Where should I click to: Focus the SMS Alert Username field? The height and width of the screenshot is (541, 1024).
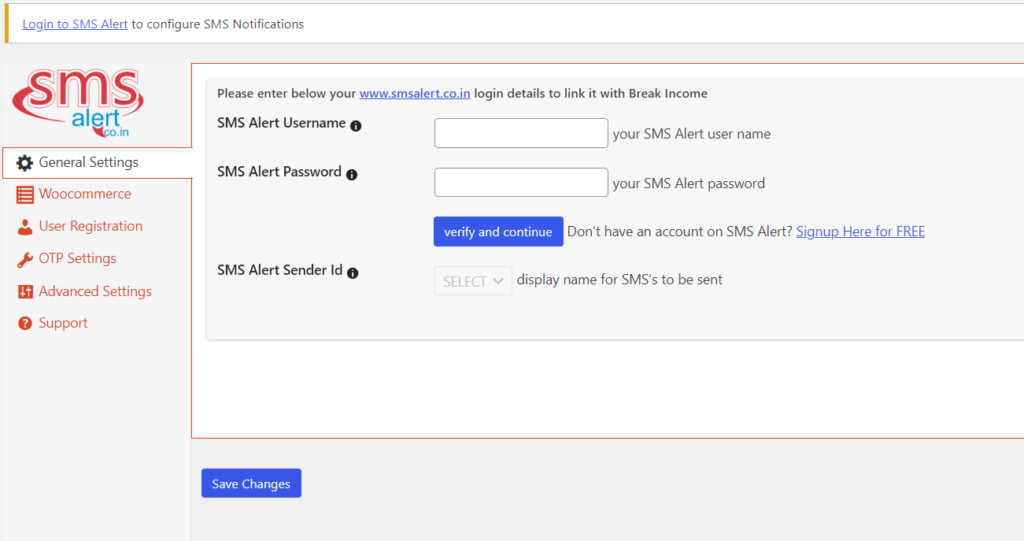pyautogui.click(x=521, y=133)
